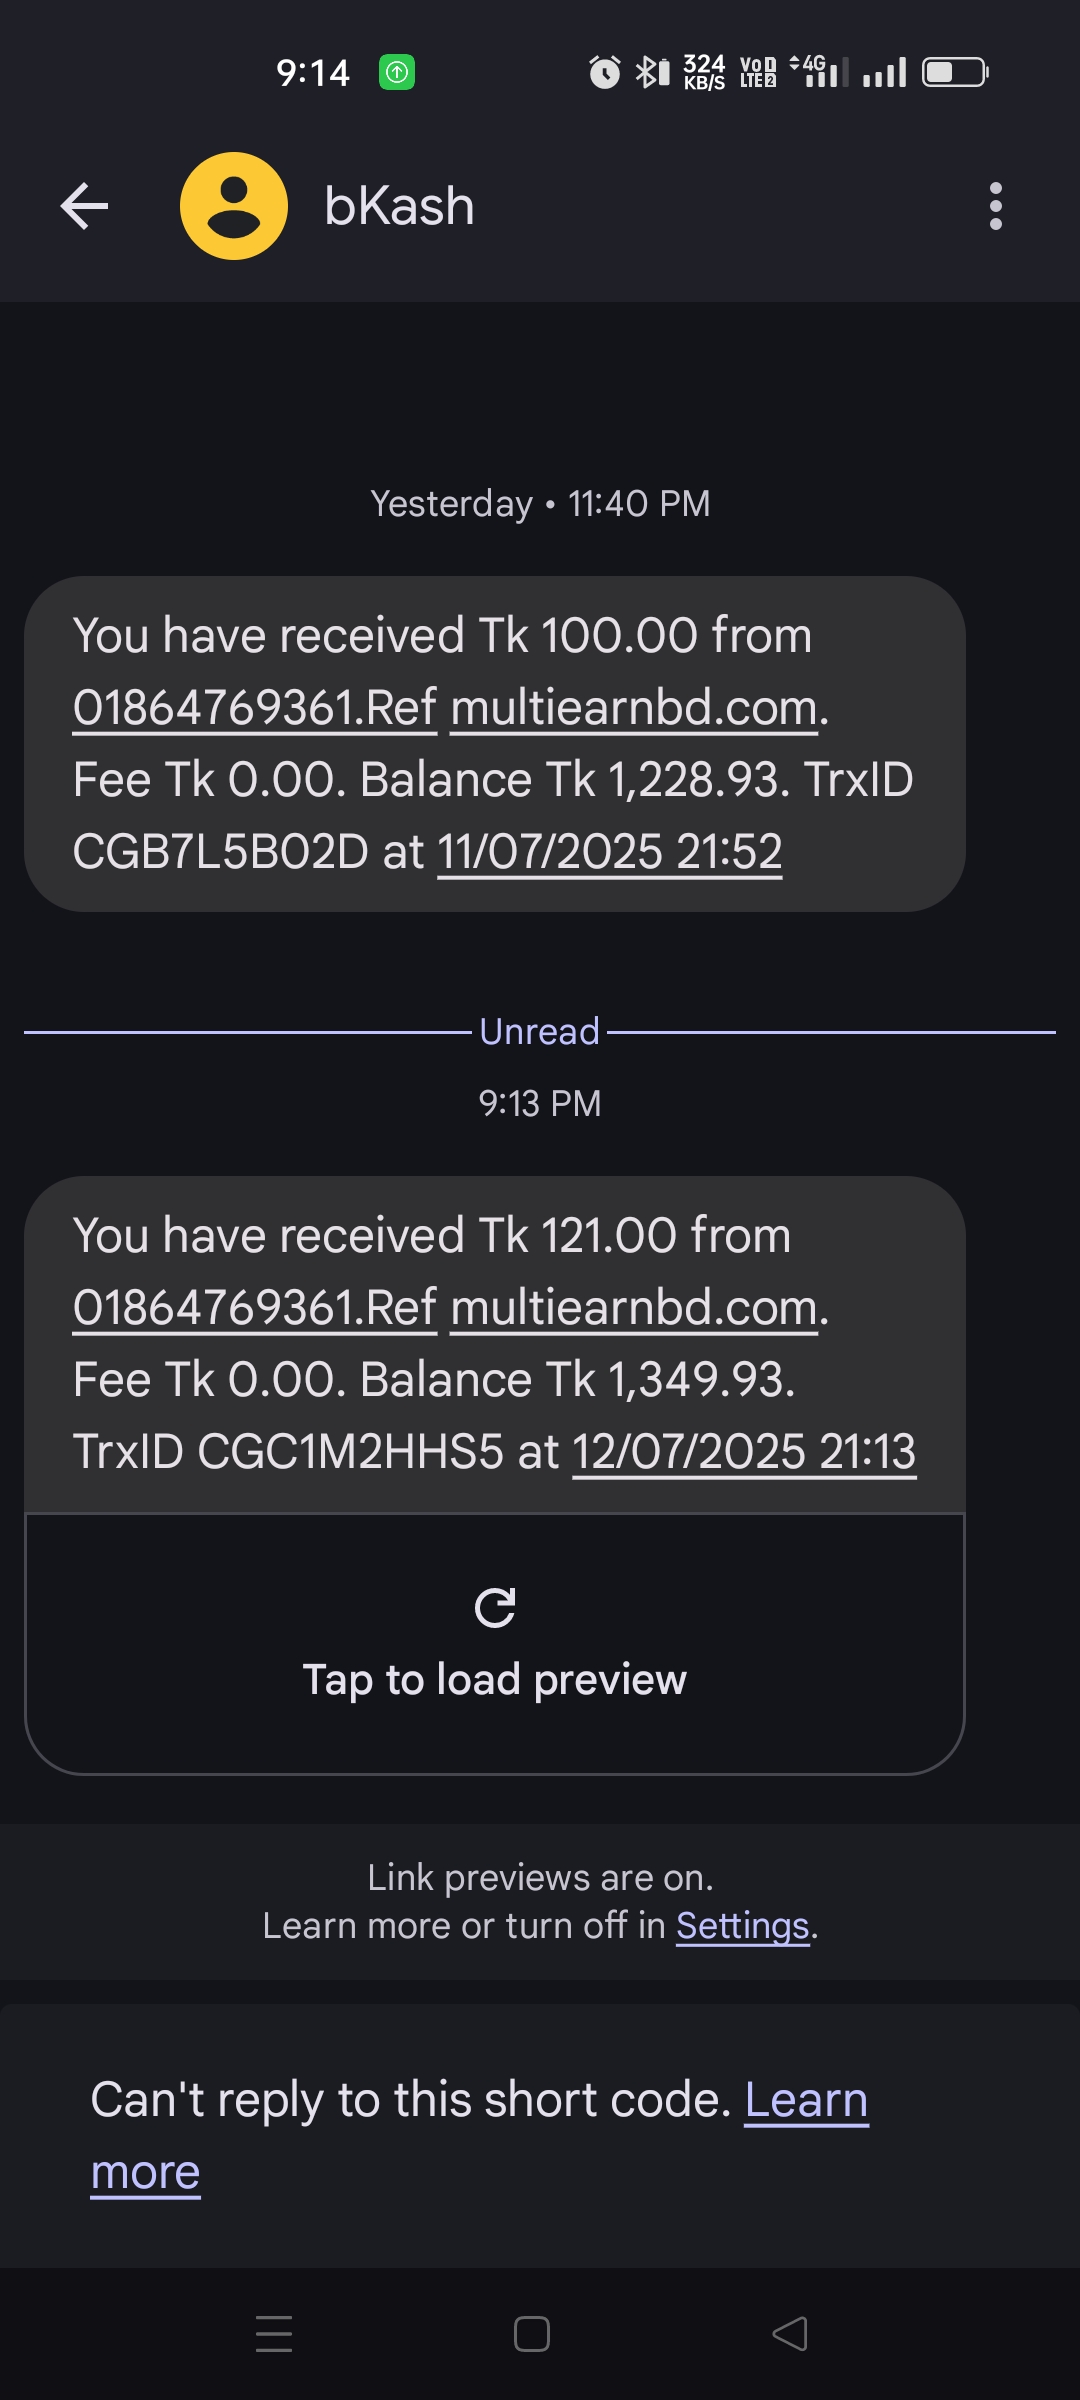Image resolution: width=1080 pixels, height=2400 pixels.
Task: Open bKash conversation title details
Action: (x=399, y=206)
